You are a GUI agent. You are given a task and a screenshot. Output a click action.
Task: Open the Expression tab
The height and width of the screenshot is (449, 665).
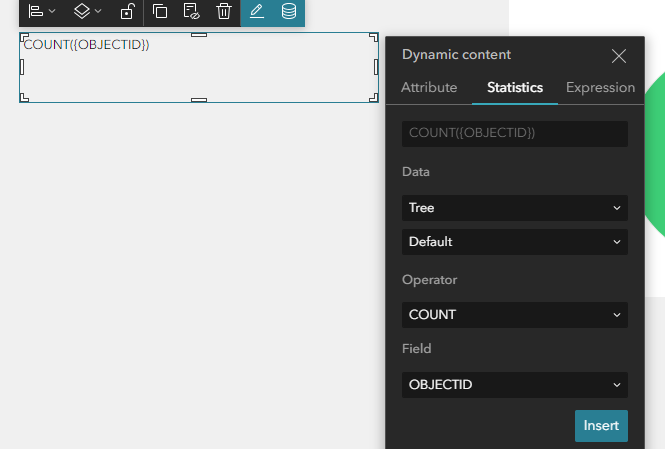[x=600, y=87]
